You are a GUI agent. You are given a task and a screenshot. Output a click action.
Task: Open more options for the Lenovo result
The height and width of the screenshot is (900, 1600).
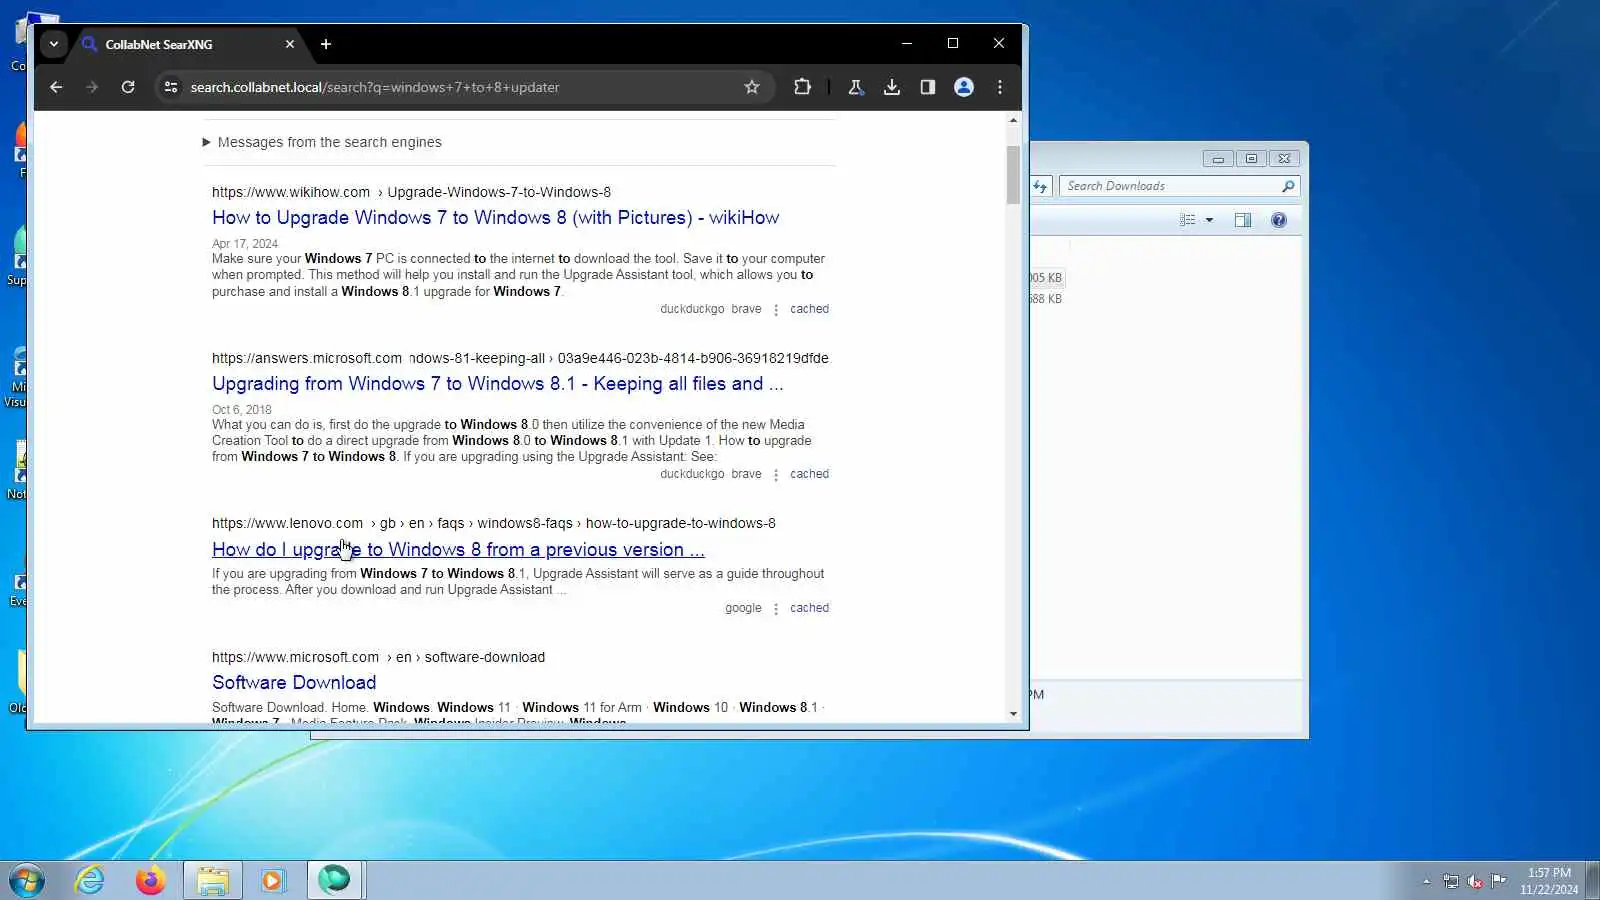[776, 609]
